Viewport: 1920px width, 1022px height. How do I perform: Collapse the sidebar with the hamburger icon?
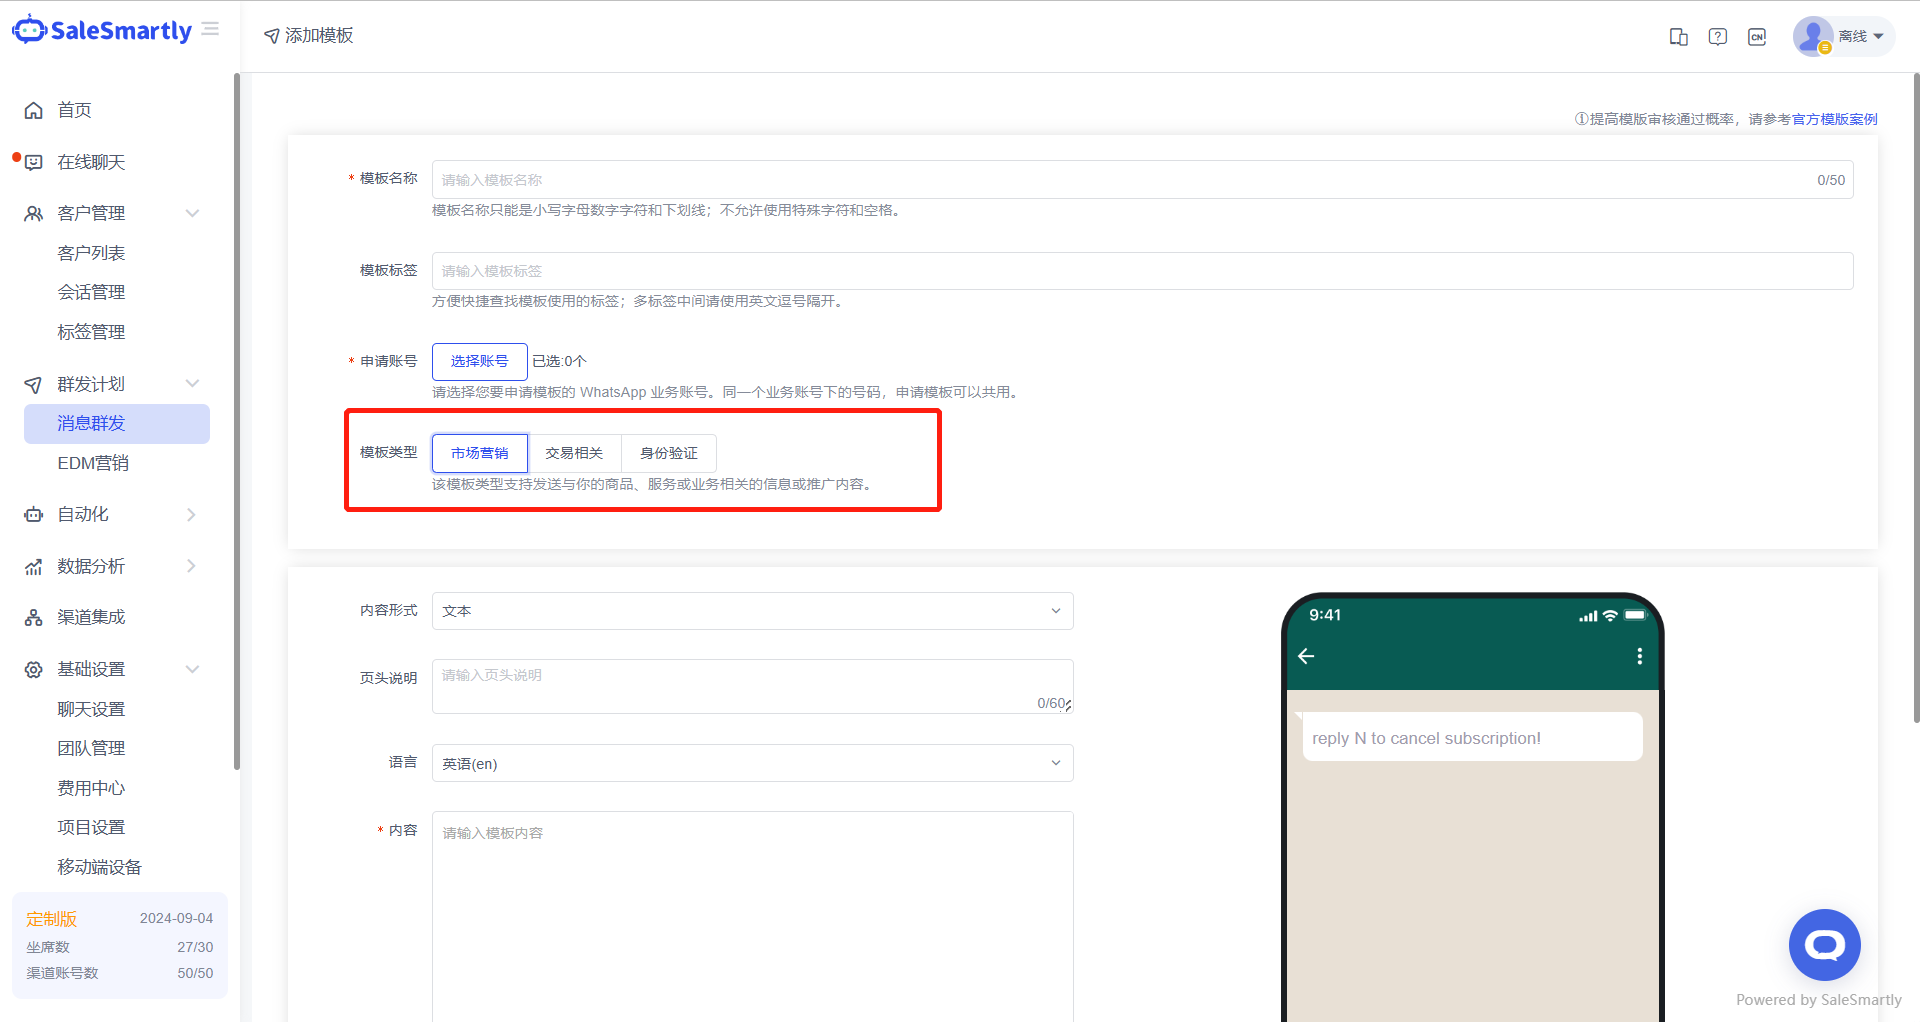pos(210,30)
